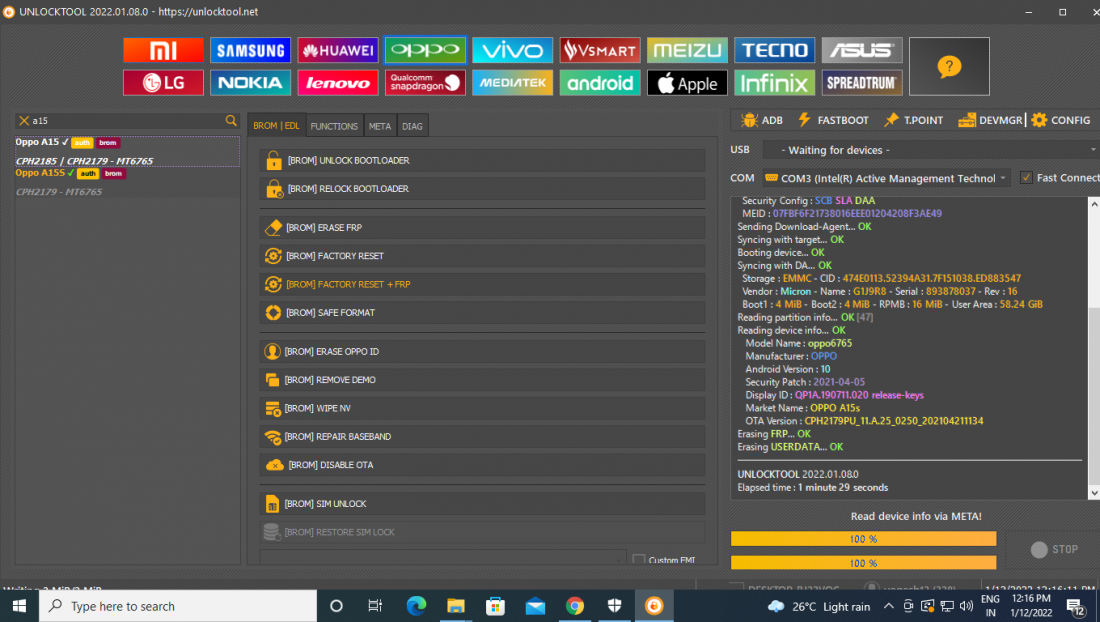
Task: Click the OTA Version value in the log
Action: (x=893, y=421)
